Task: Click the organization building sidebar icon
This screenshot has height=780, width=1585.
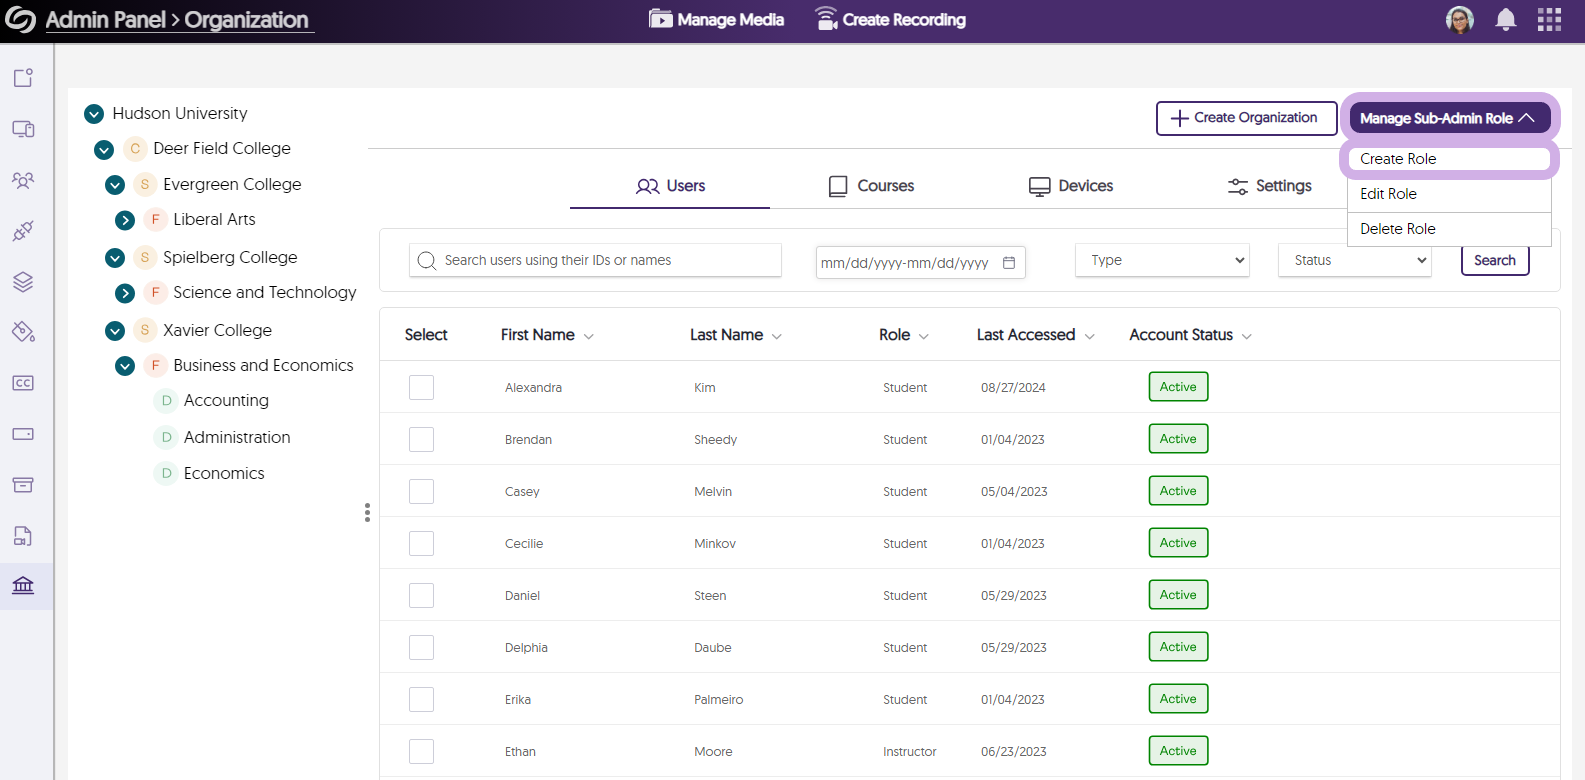Action: click(23, 585)
